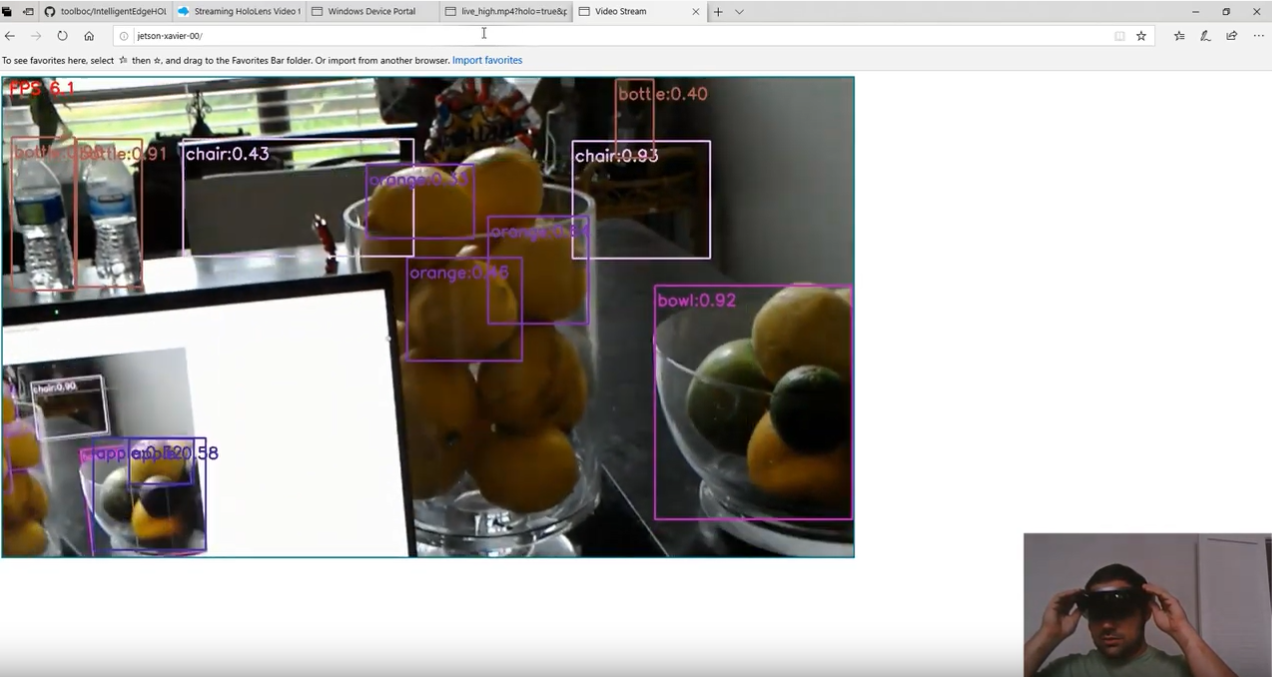Go to the home page
Viewport: 1272px width, 677px height.
[x=89, y=36]
